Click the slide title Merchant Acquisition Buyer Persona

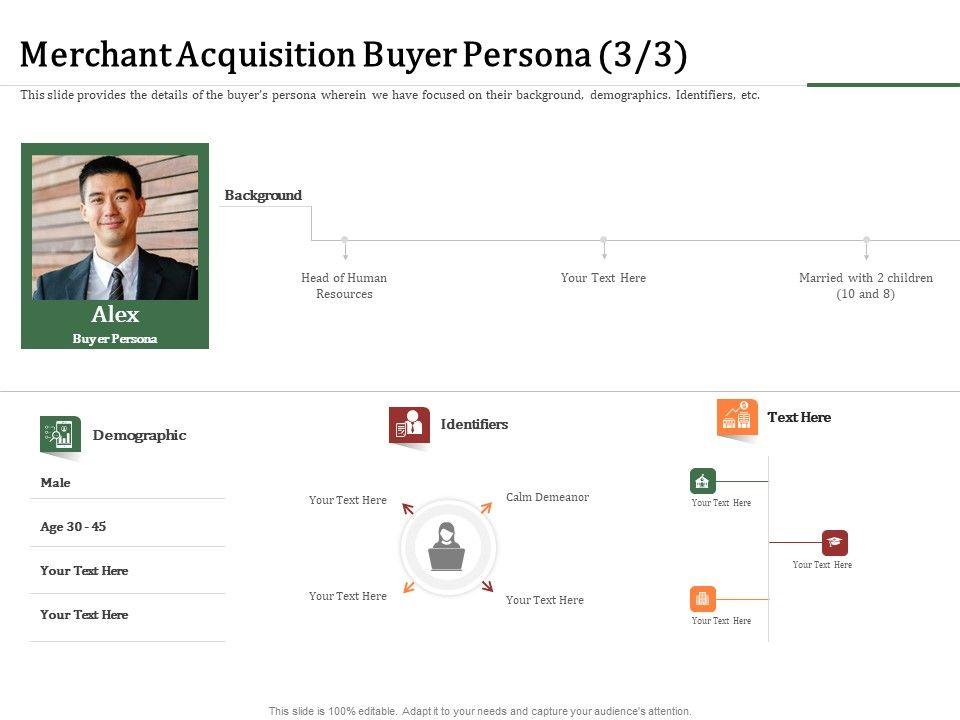point(353,55)
